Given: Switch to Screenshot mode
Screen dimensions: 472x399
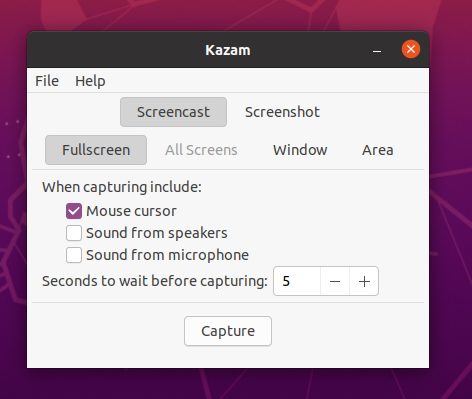Looking at the screenshot, I should 282,112.
